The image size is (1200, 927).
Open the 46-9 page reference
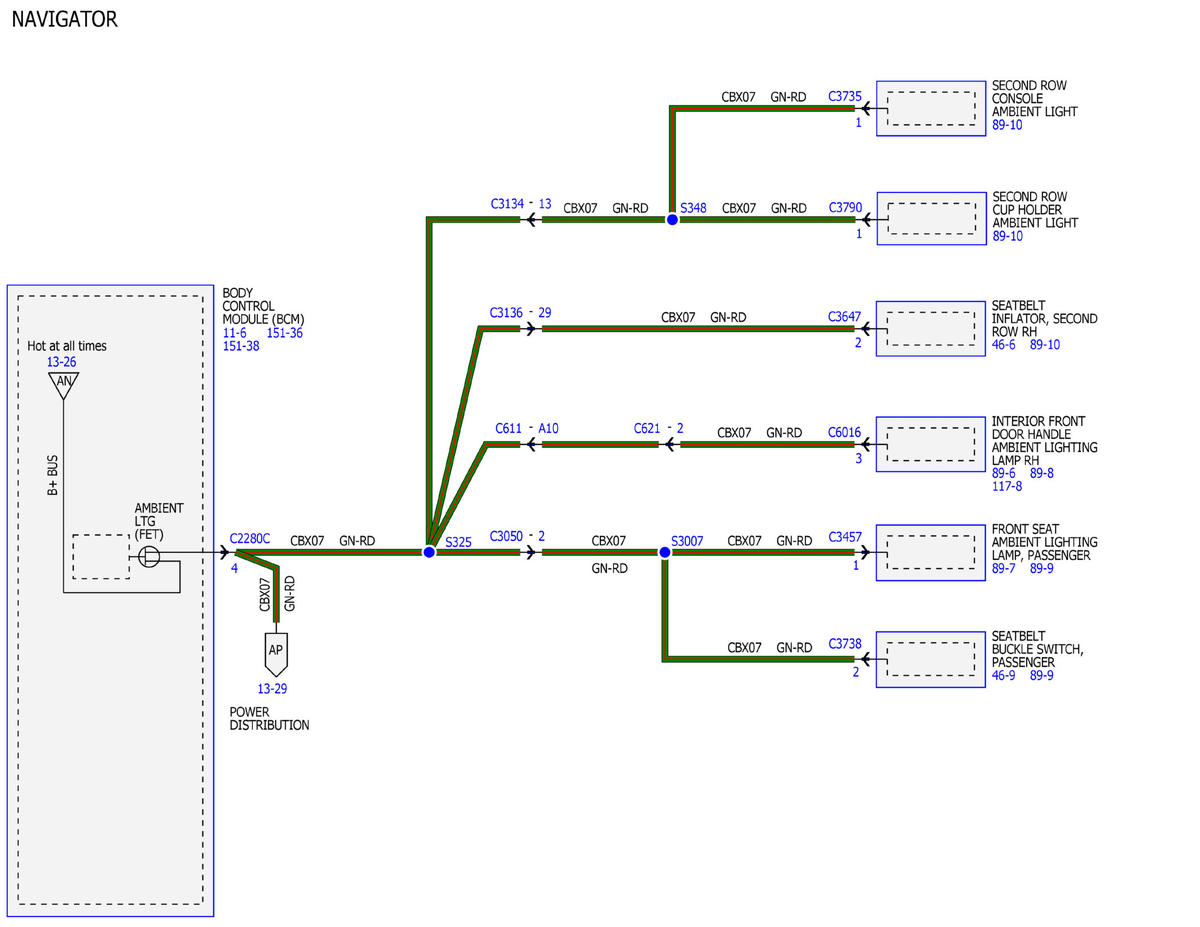[x=1004, y=676]
